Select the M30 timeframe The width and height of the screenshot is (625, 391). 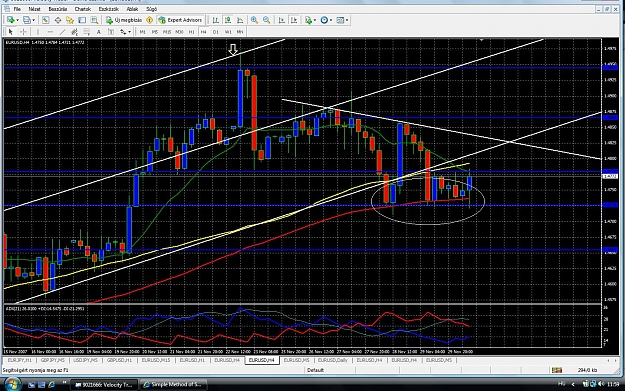point(179,31)
